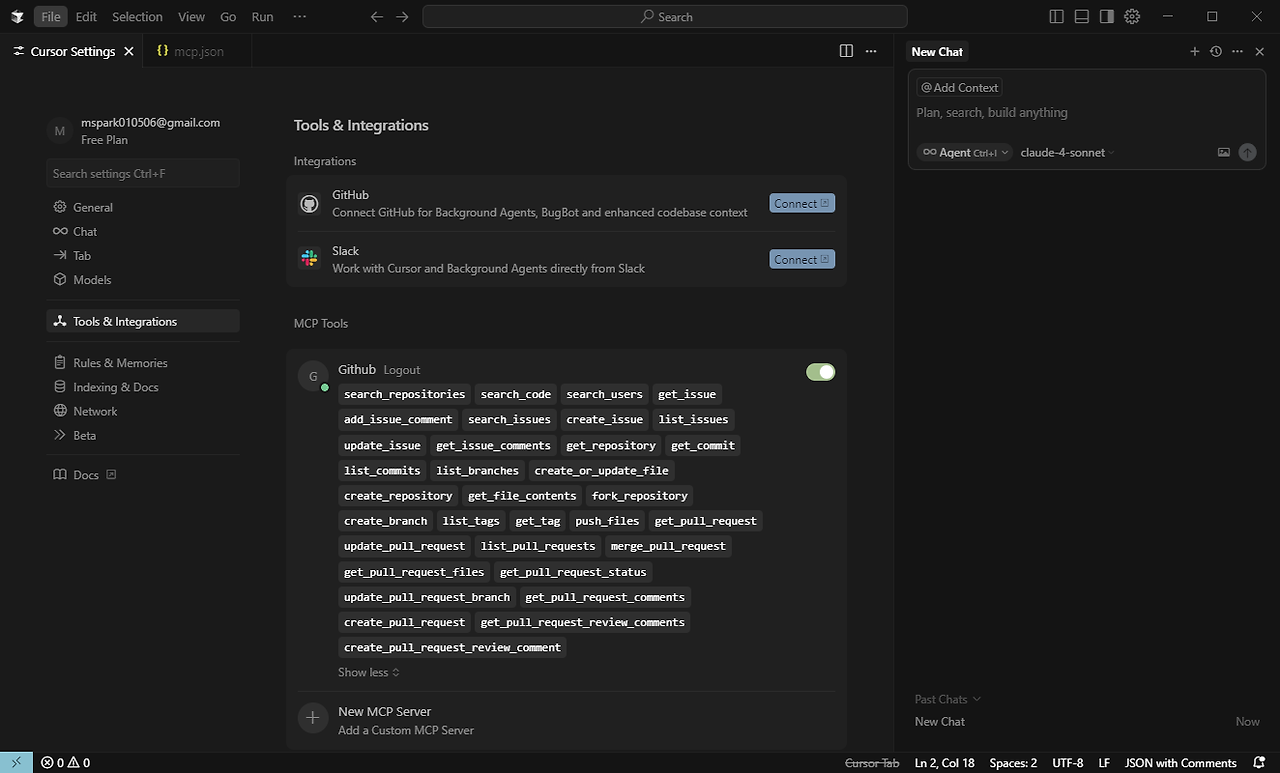The image size is (1280, 773).
Task: Open the errors and warnings indicator
Action: click(x=65, y=763)
